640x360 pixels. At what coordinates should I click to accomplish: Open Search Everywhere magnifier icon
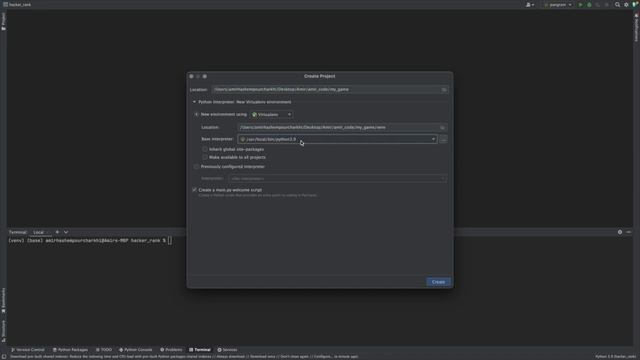coord(617,5)
